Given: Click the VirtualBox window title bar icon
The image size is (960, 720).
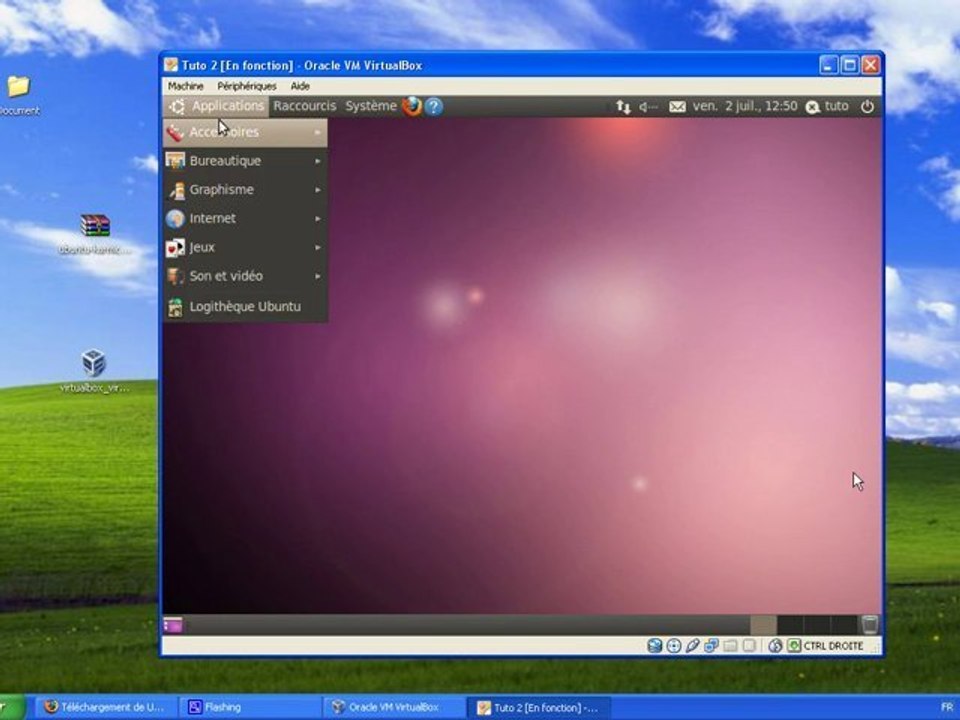Looking at the screenshot, I should click(x=171, y=65).
